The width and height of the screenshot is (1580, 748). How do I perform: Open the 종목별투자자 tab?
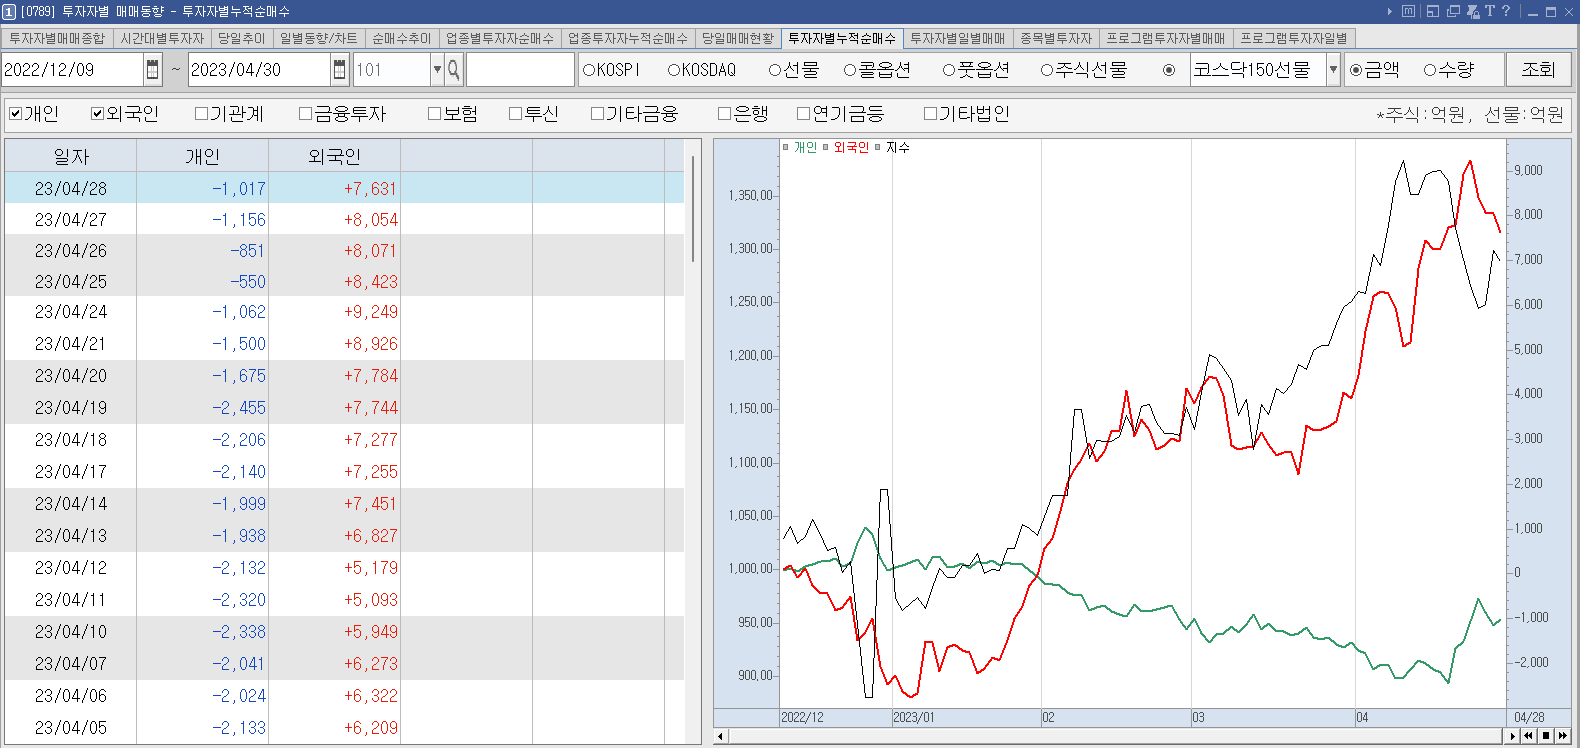pos(1055,38)
